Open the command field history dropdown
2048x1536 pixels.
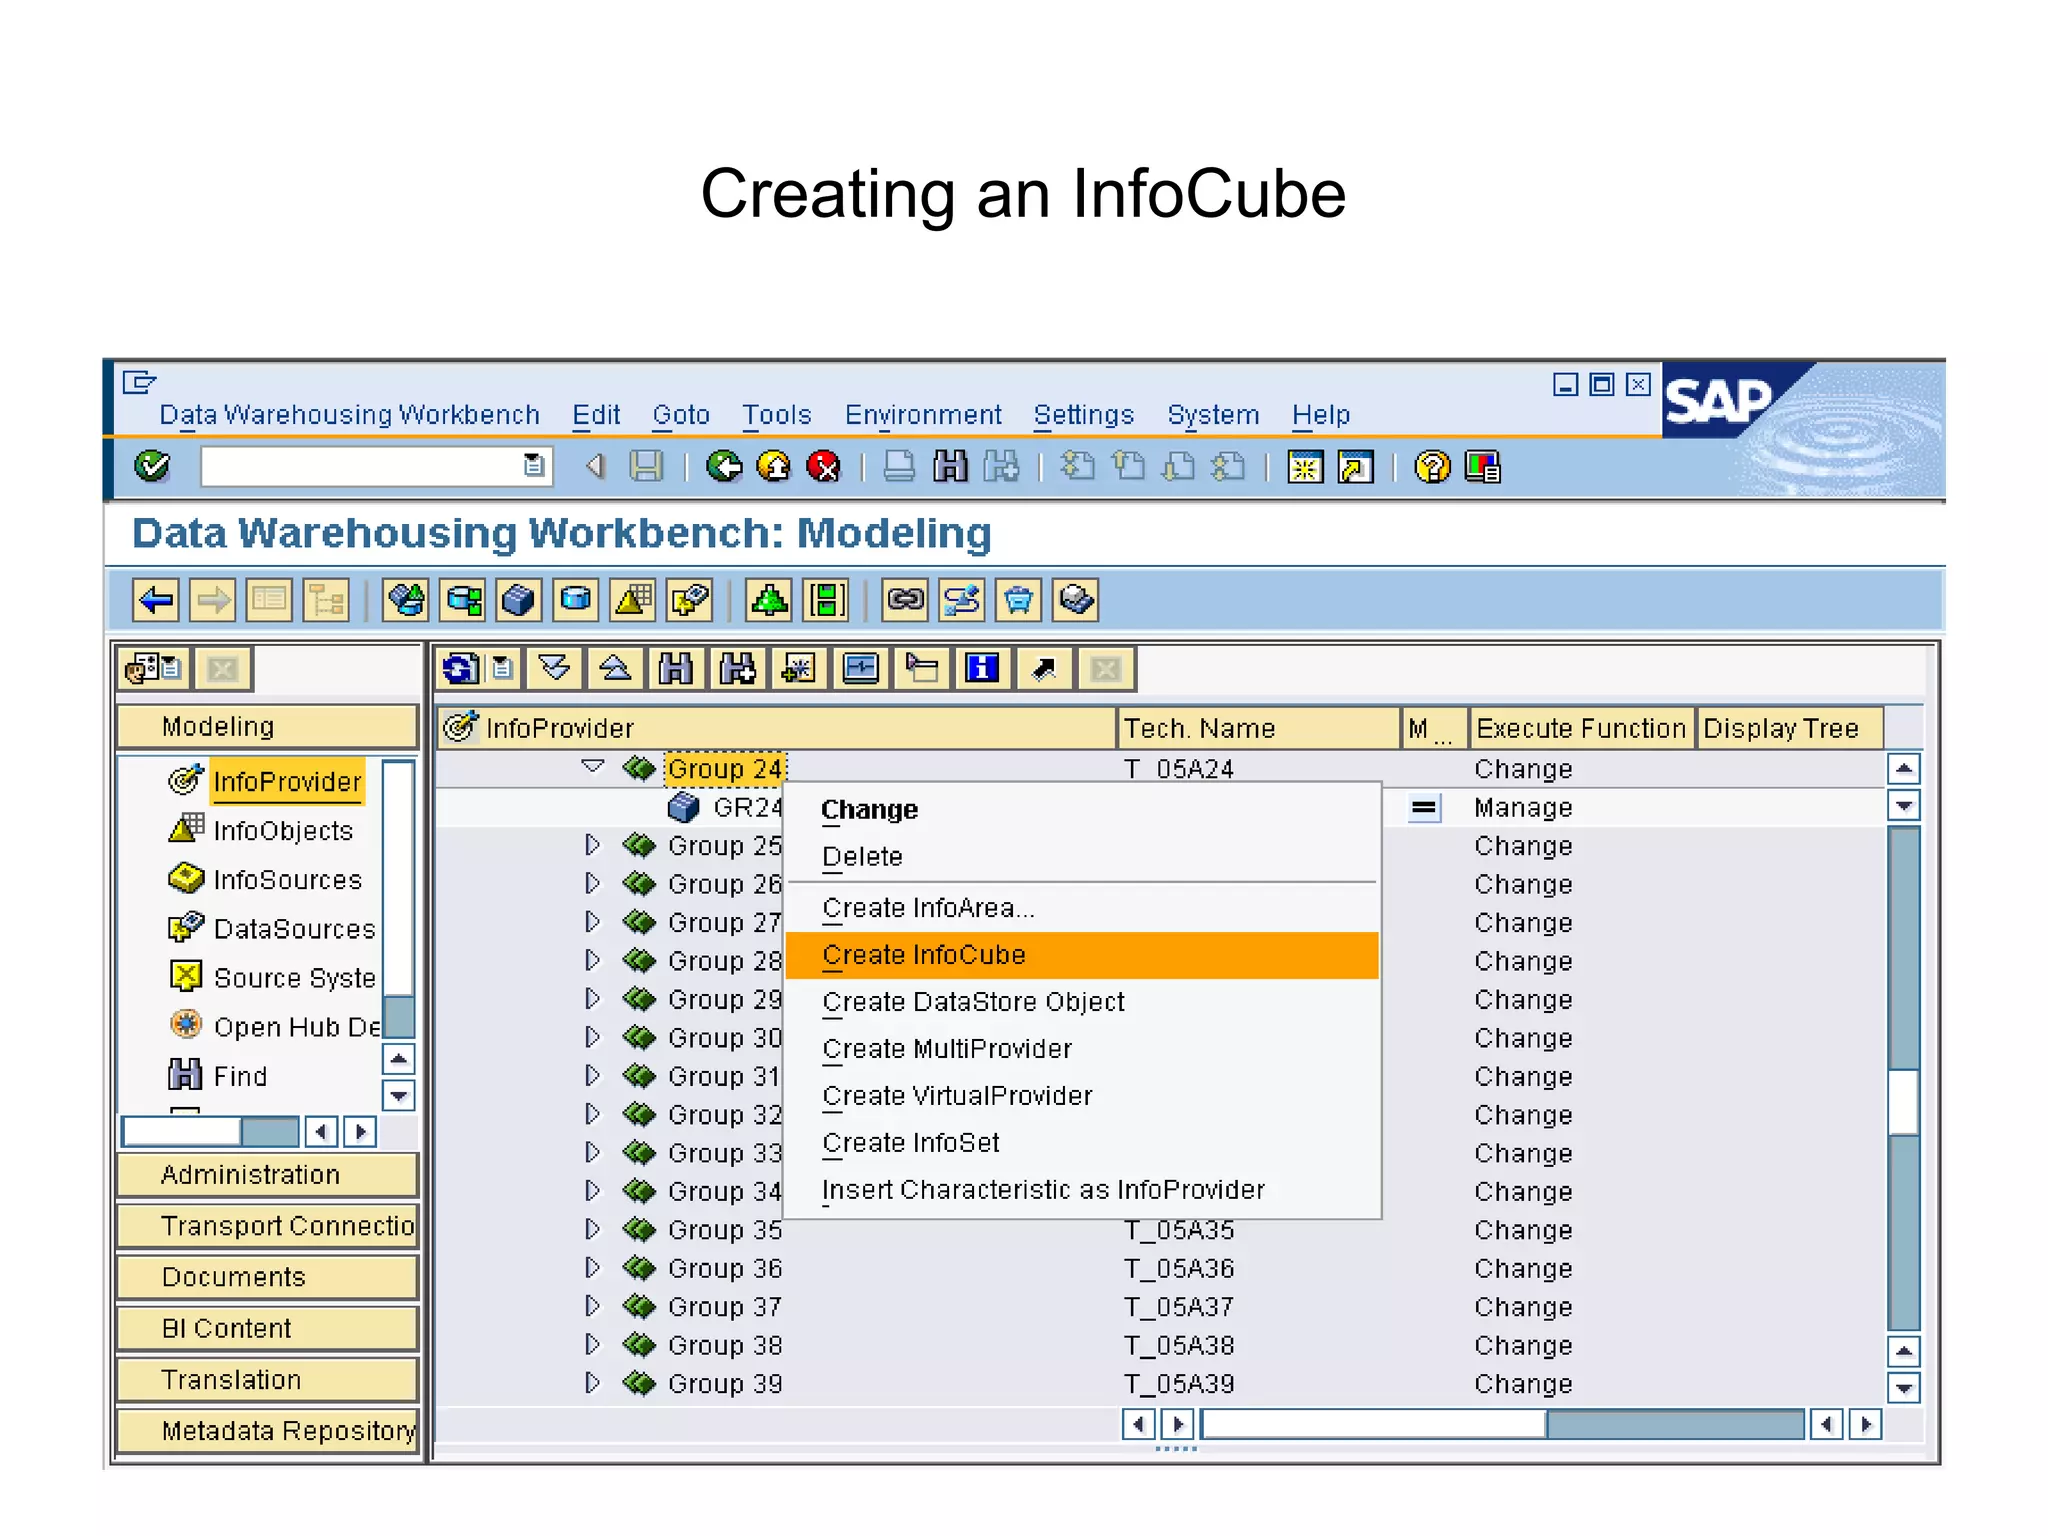point(534,466)
